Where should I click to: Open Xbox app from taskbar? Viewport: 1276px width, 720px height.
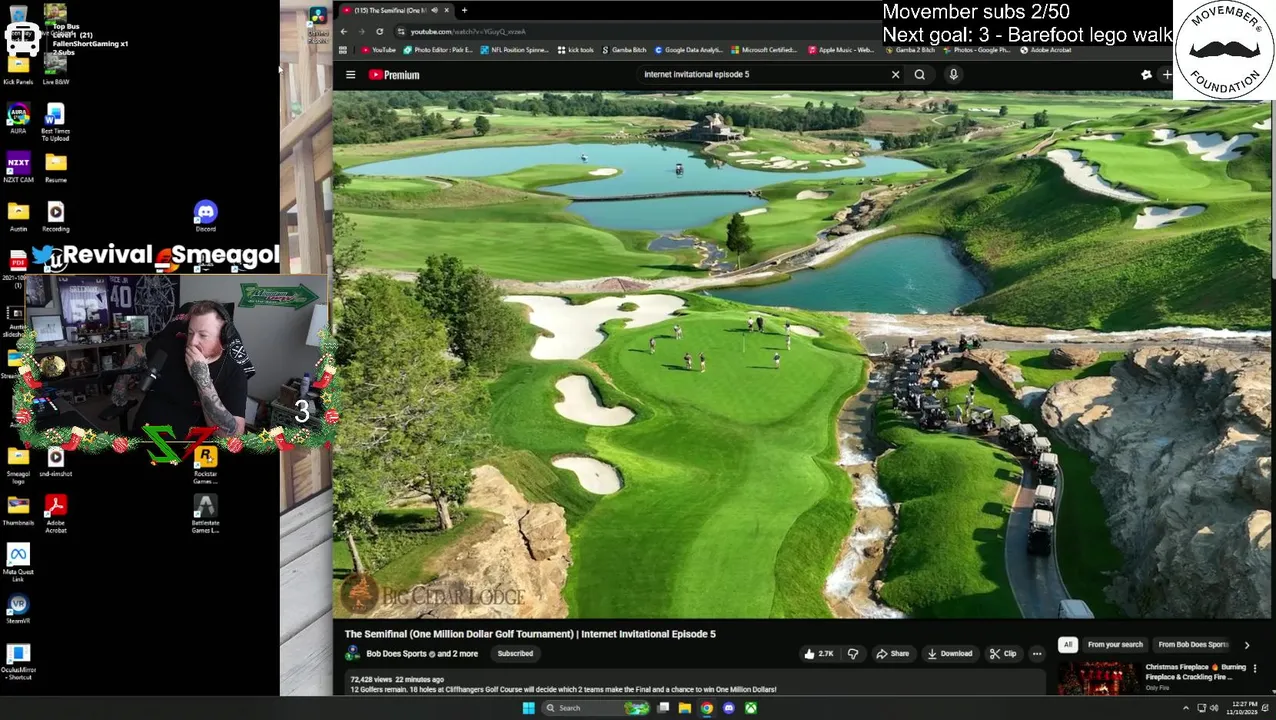coord(750,708)
